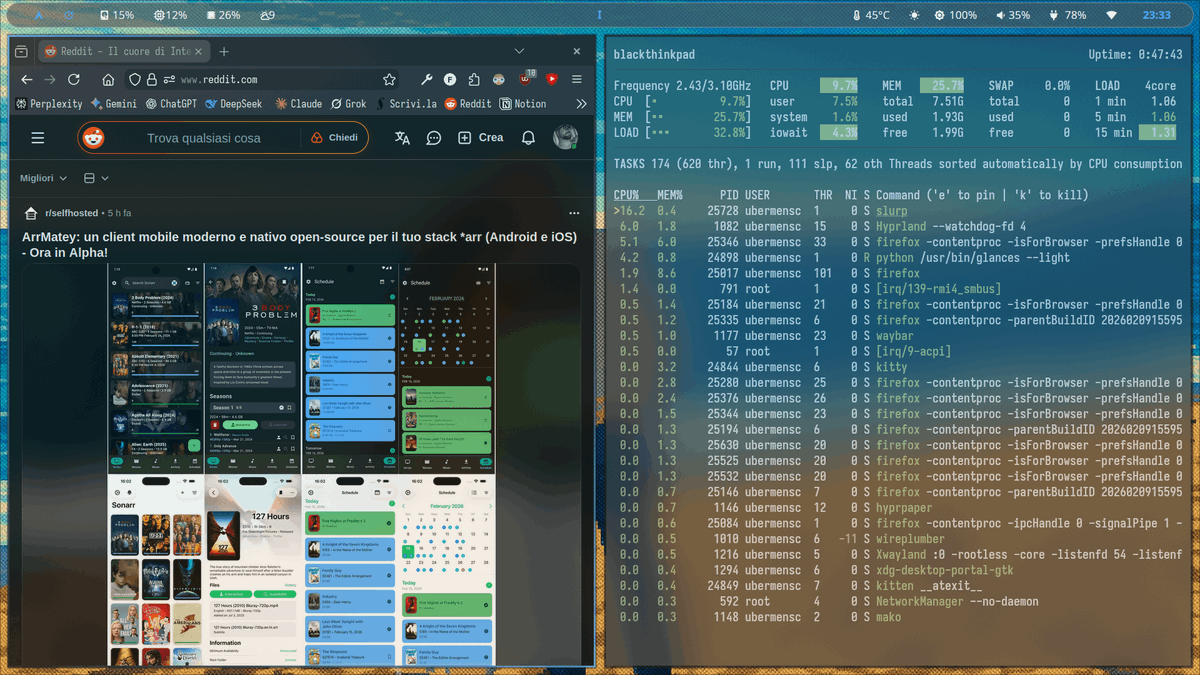
Task: Open a new browser tab
Action: (x=224, y=51)
